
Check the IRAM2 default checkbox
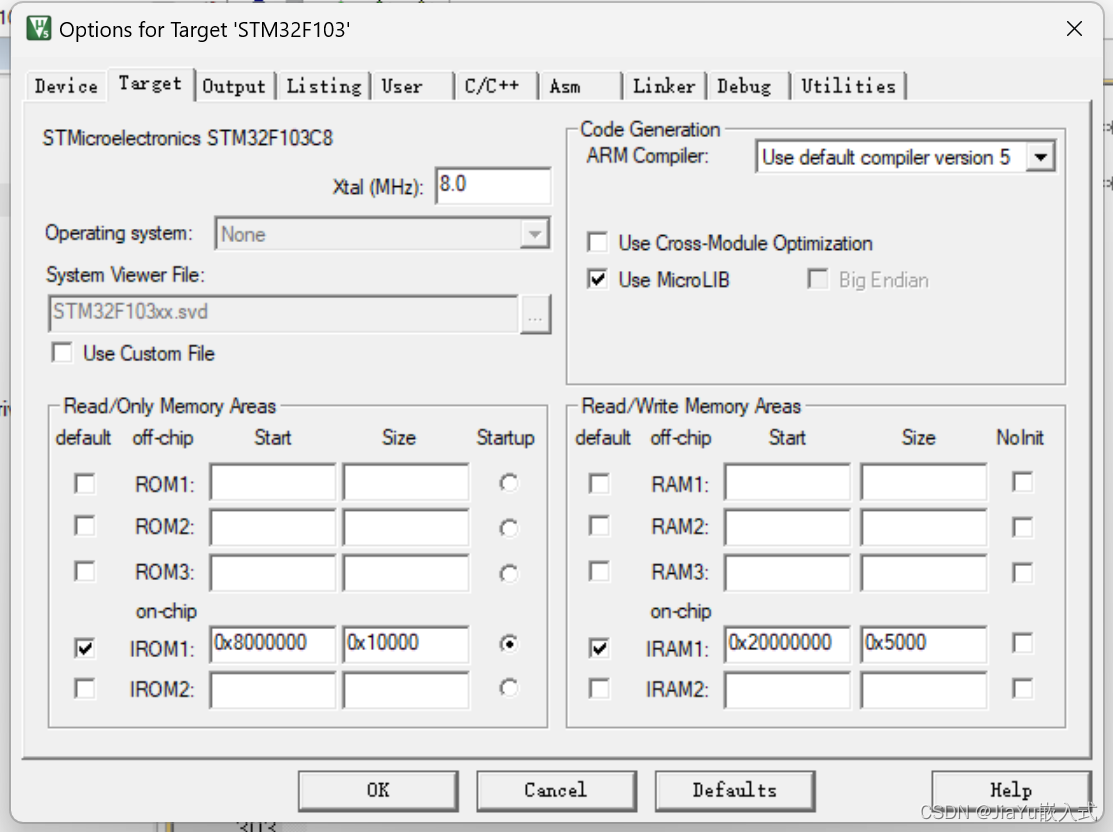[599, 689]
